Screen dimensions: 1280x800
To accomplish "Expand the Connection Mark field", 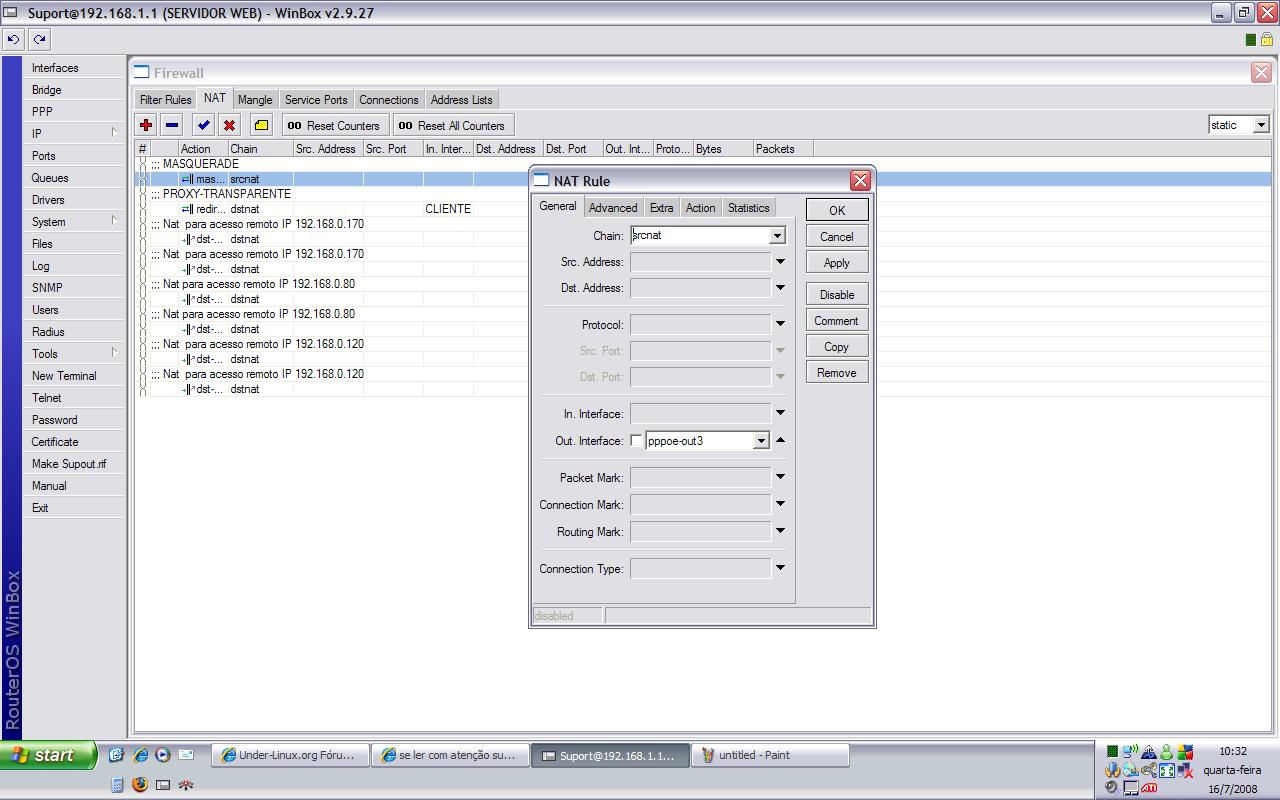I will click(x=780, y=504).
